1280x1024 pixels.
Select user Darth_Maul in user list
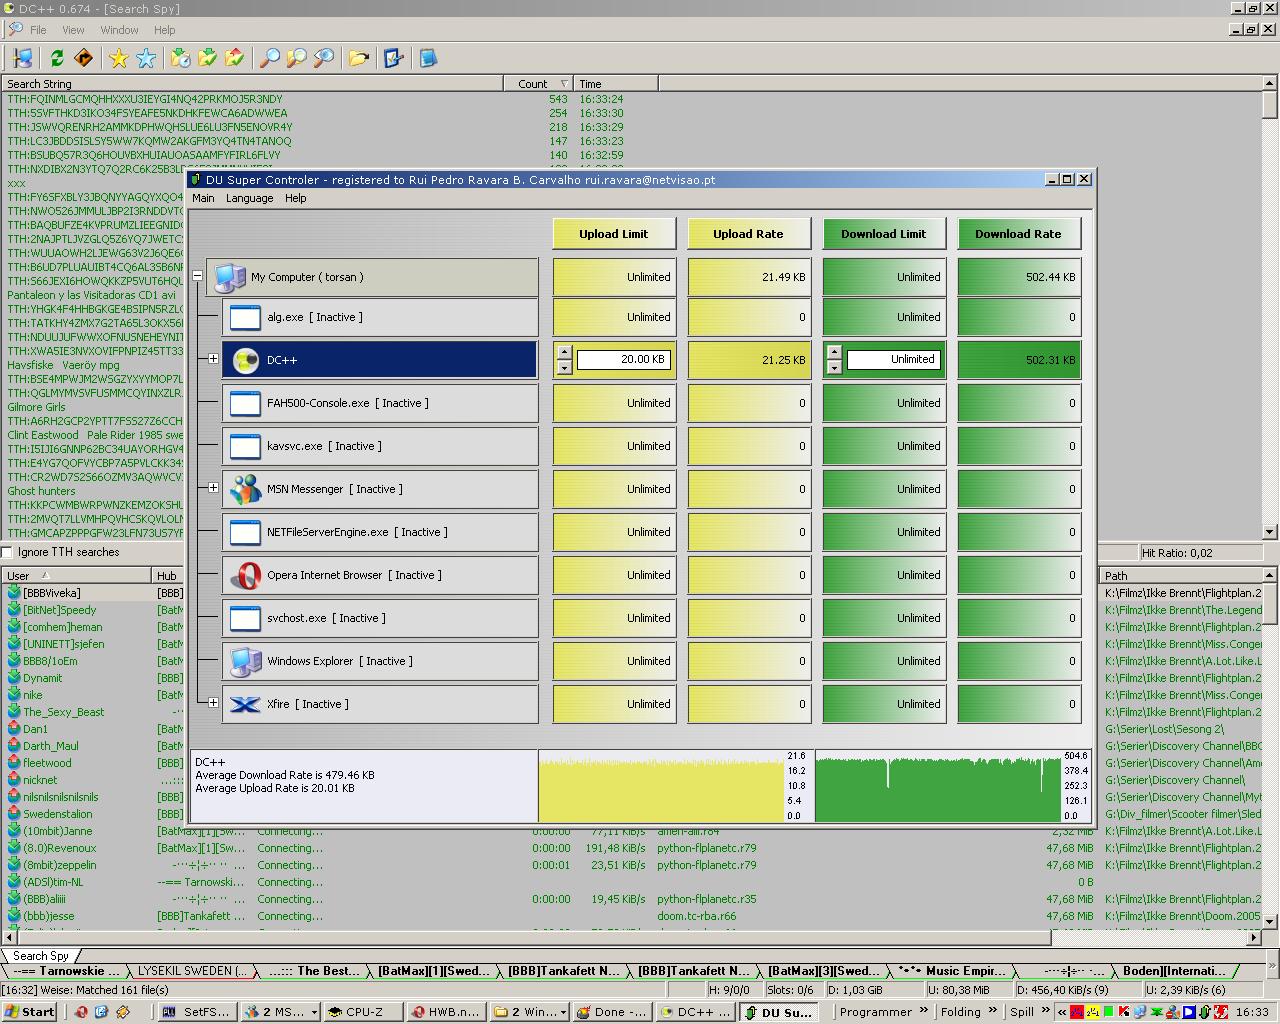coord(50,746)
